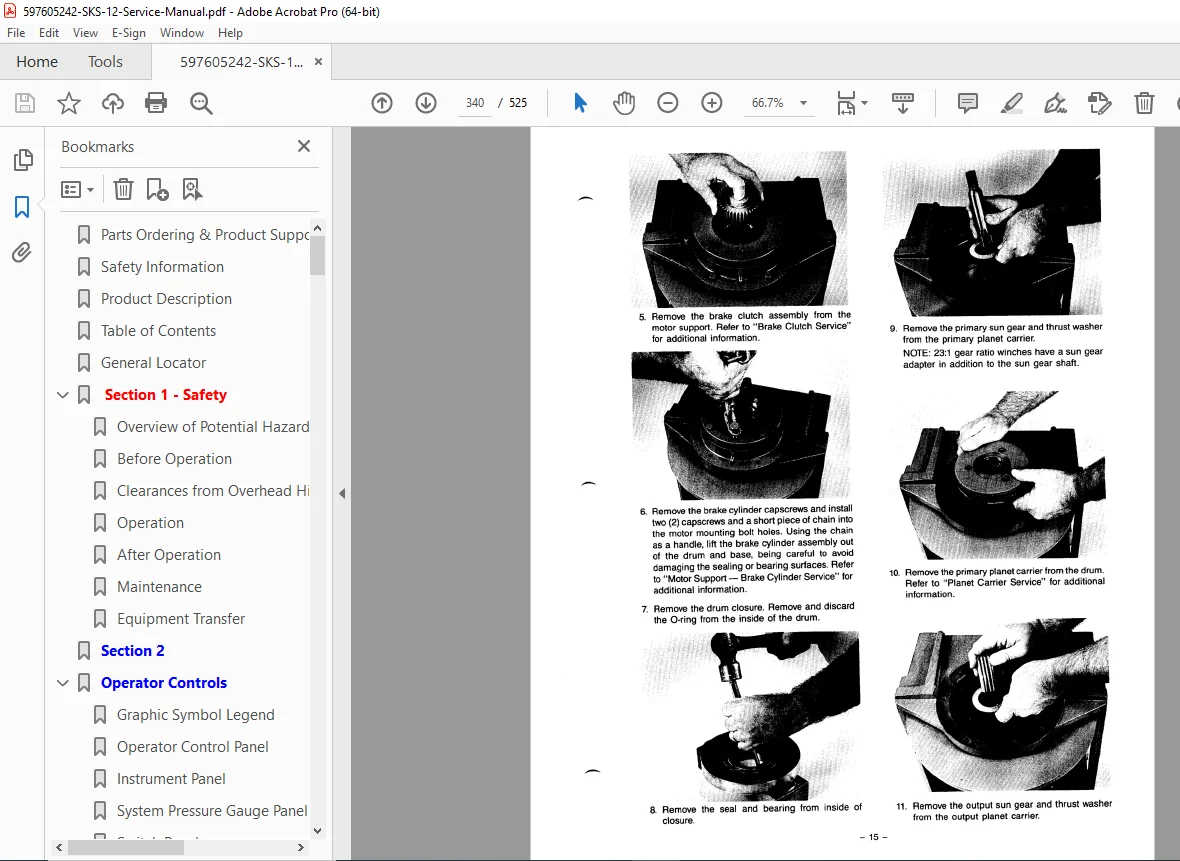The height and width of the screenshot is (861, 1180).
Task: Open Before Operation bookmark
Action: click(175, 458)
